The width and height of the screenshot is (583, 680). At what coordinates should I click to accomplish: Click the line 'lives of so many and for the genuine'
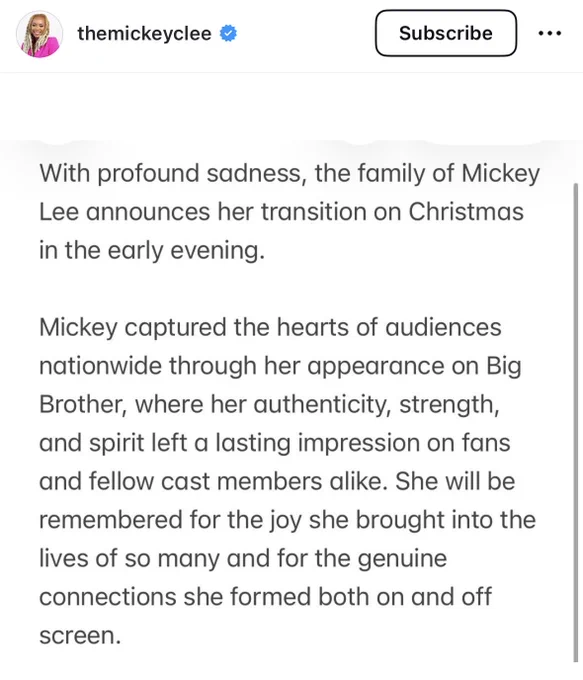(243, 559)
